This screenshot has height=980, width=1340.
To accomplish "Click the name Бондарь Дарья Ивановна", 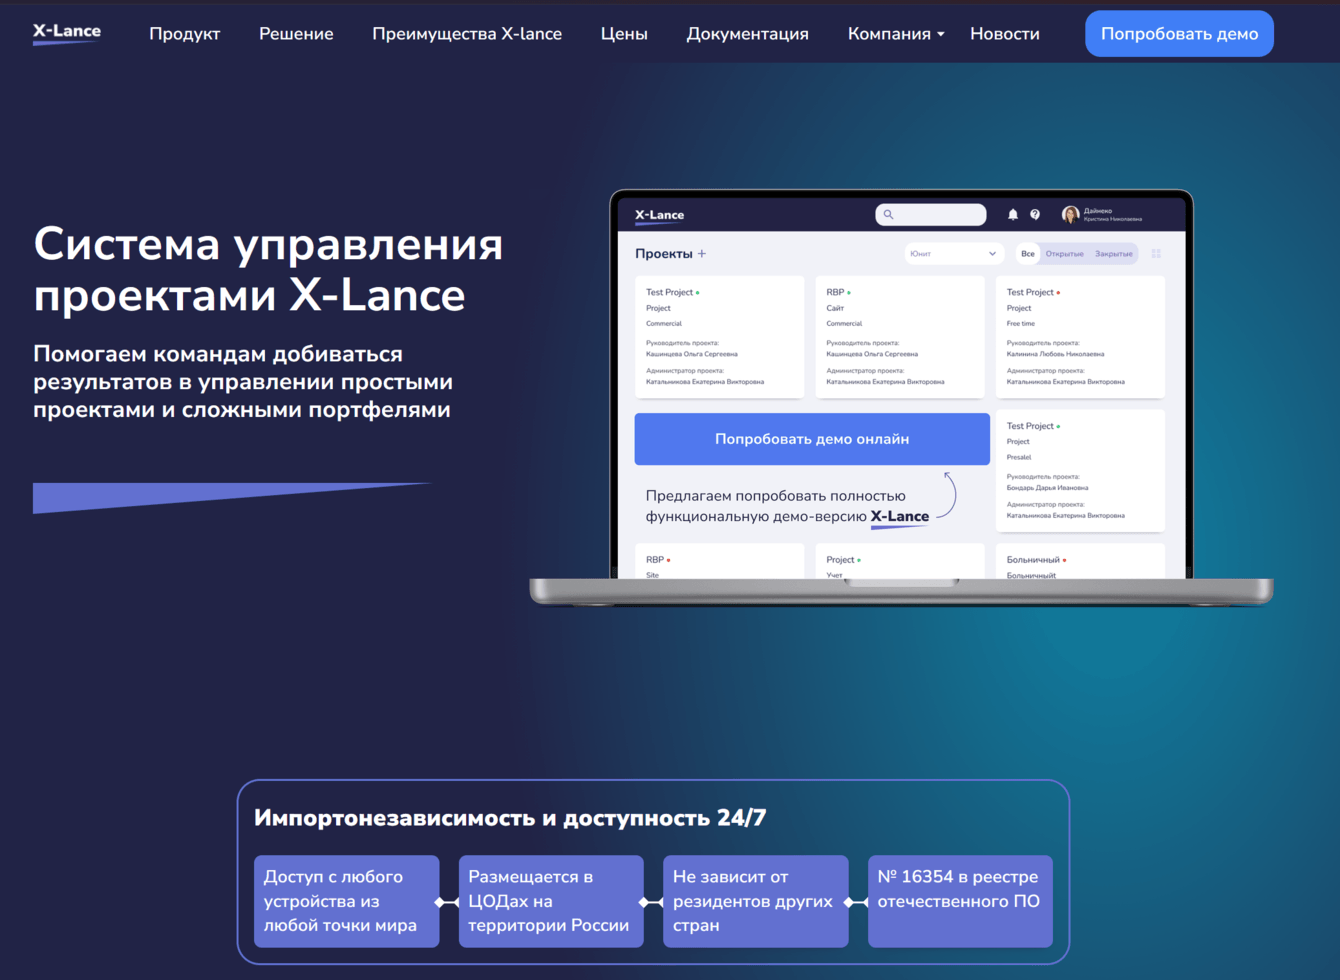I will pos(1048,488).
